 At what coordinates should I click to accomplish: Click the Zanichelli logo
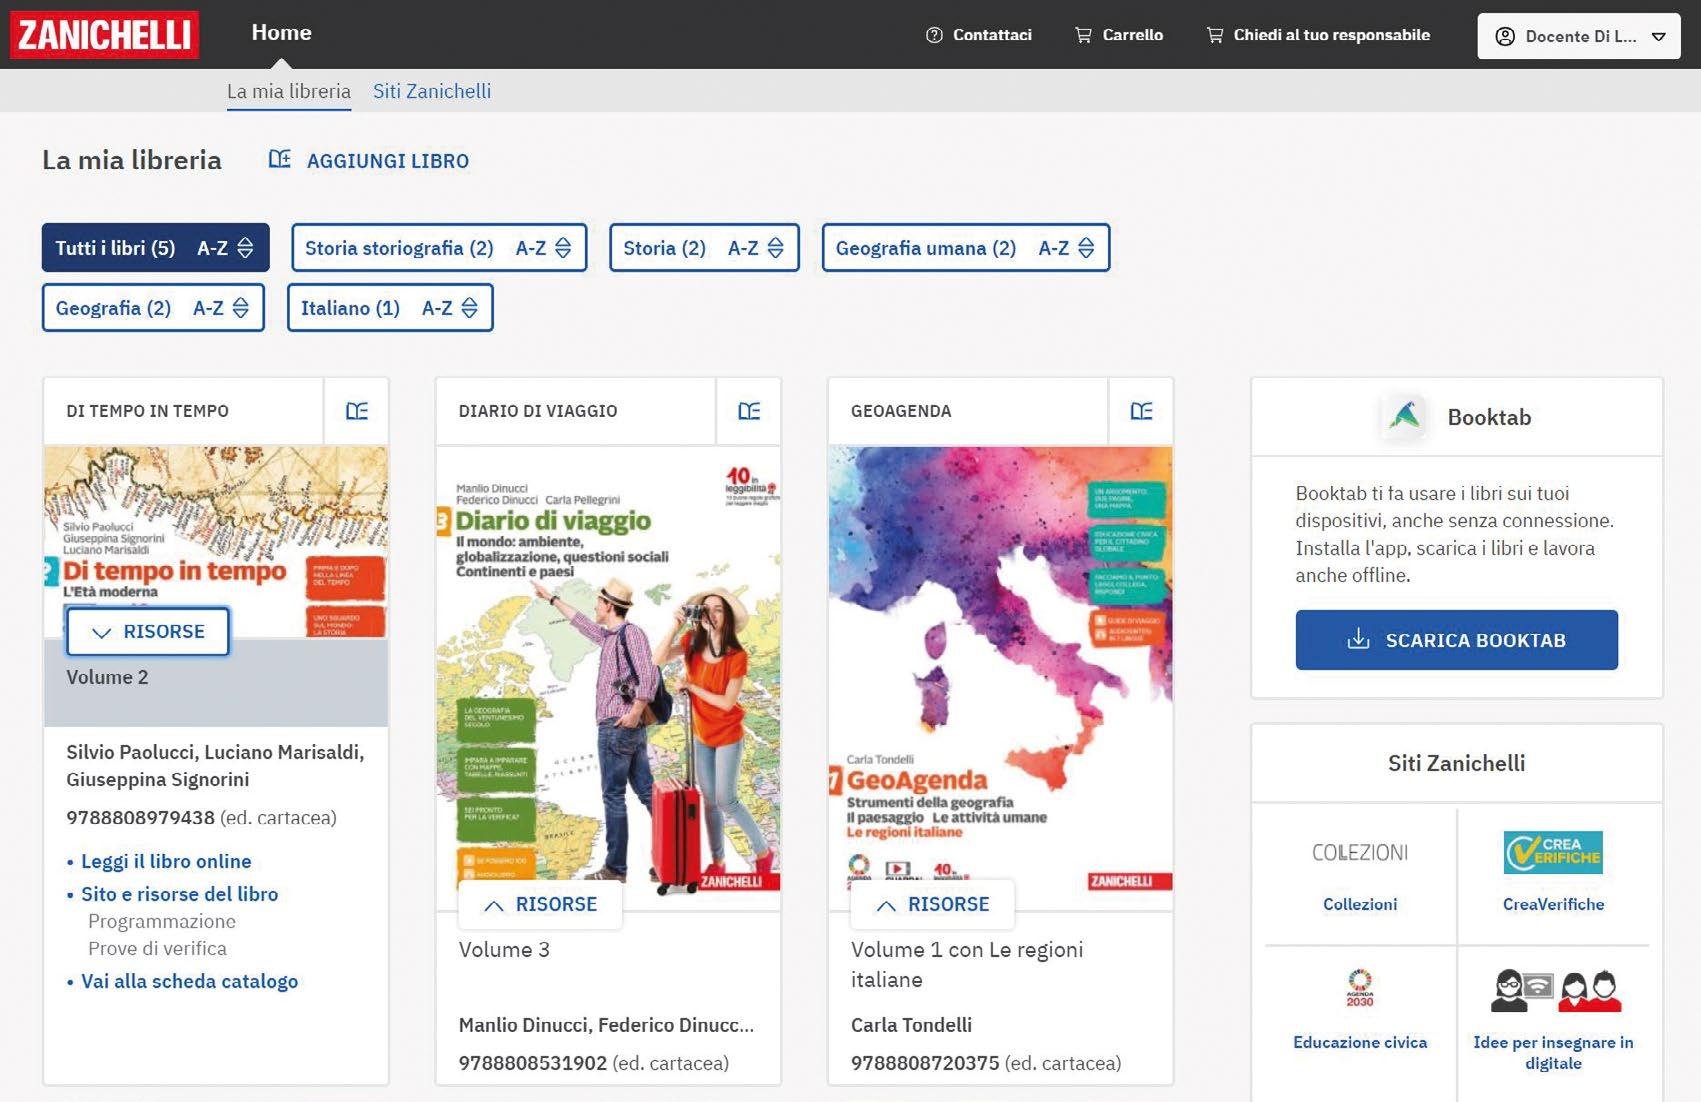pyautogui.click(x=104, y=34)
